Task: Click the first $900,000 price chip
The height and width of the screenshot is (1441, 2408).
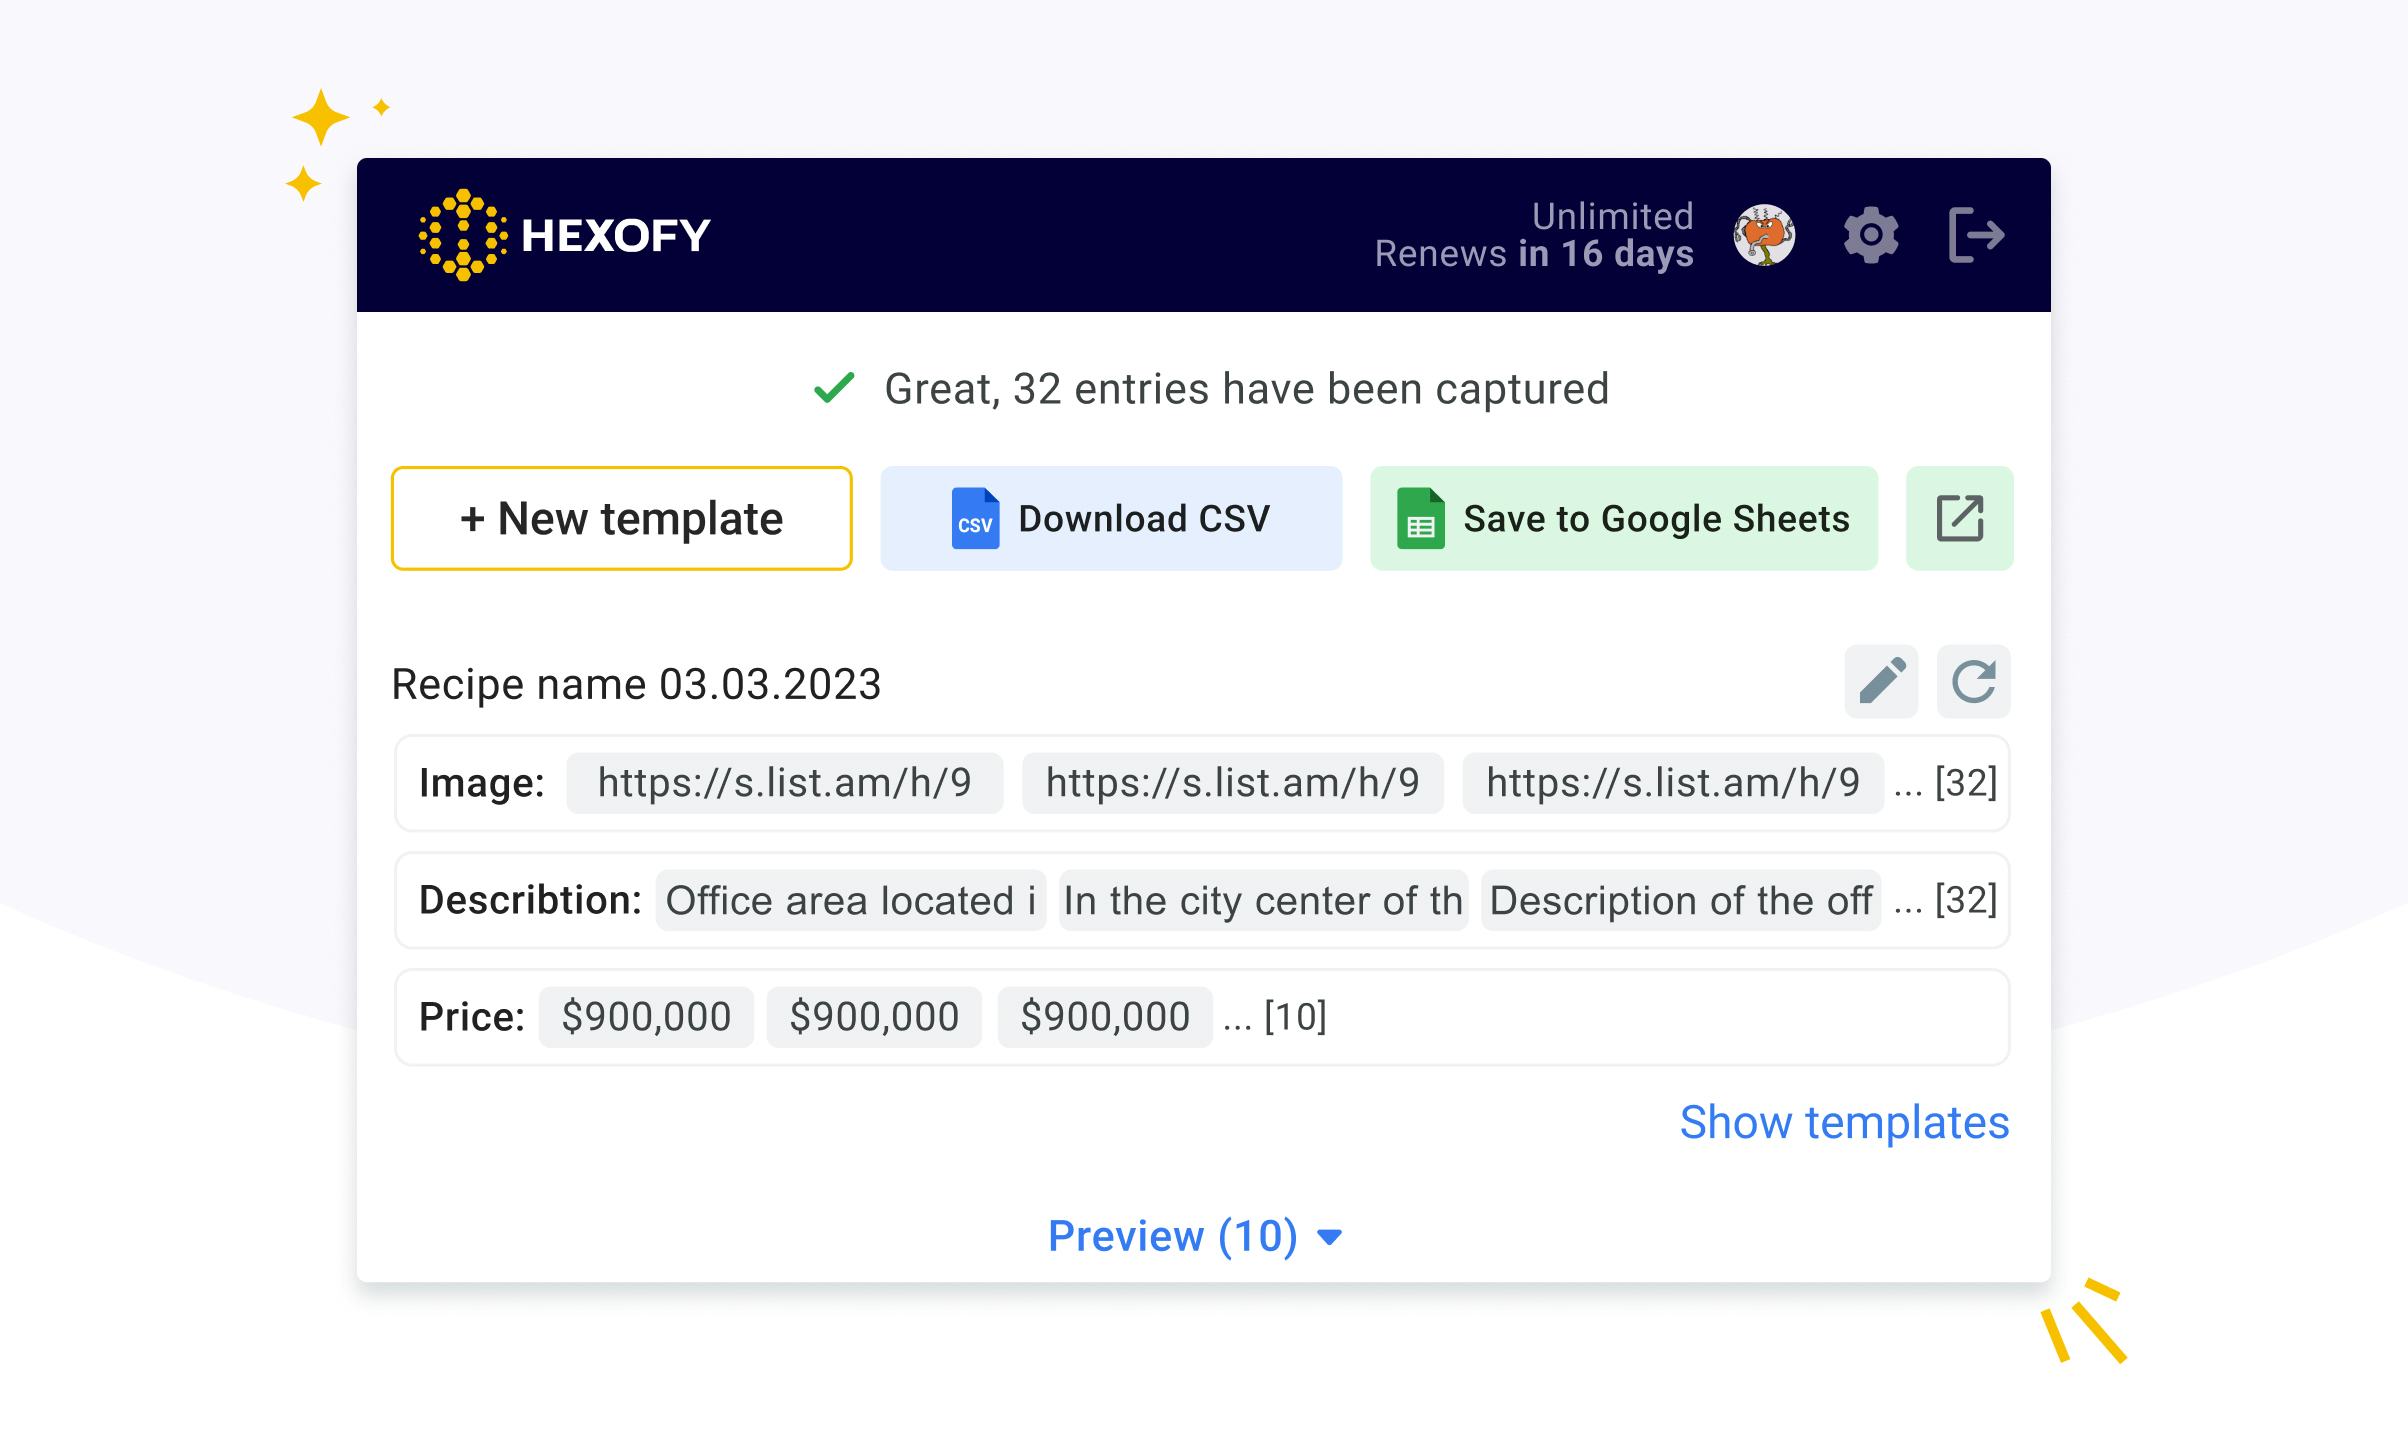Action: click(645, 1016)
